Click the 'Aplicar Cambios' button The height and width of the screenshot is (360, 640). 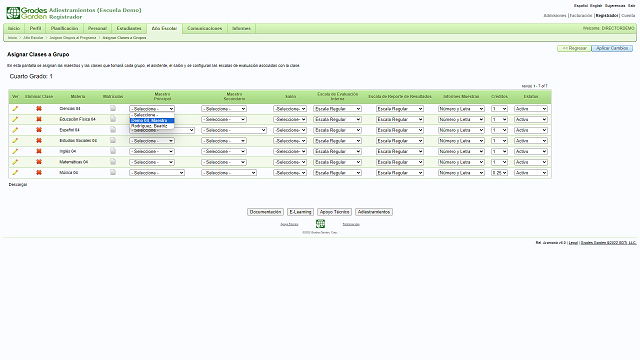[x=612, y=48]
